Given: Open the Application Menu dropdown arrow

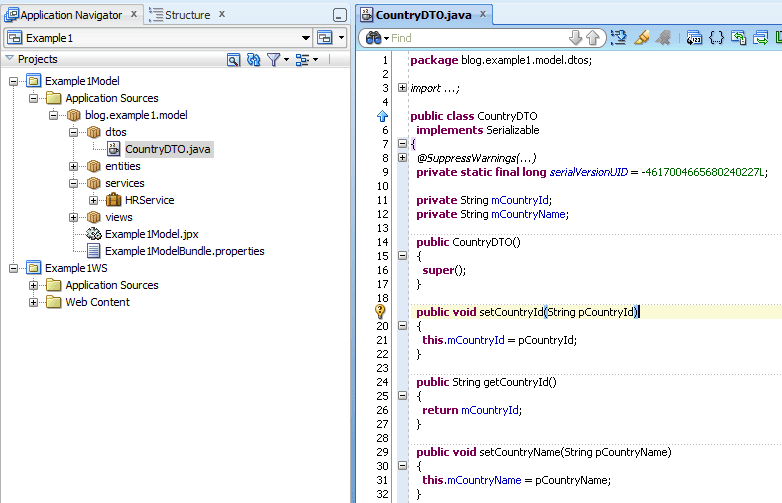Looking at the screenshot, I should click(x=342, y=38).
